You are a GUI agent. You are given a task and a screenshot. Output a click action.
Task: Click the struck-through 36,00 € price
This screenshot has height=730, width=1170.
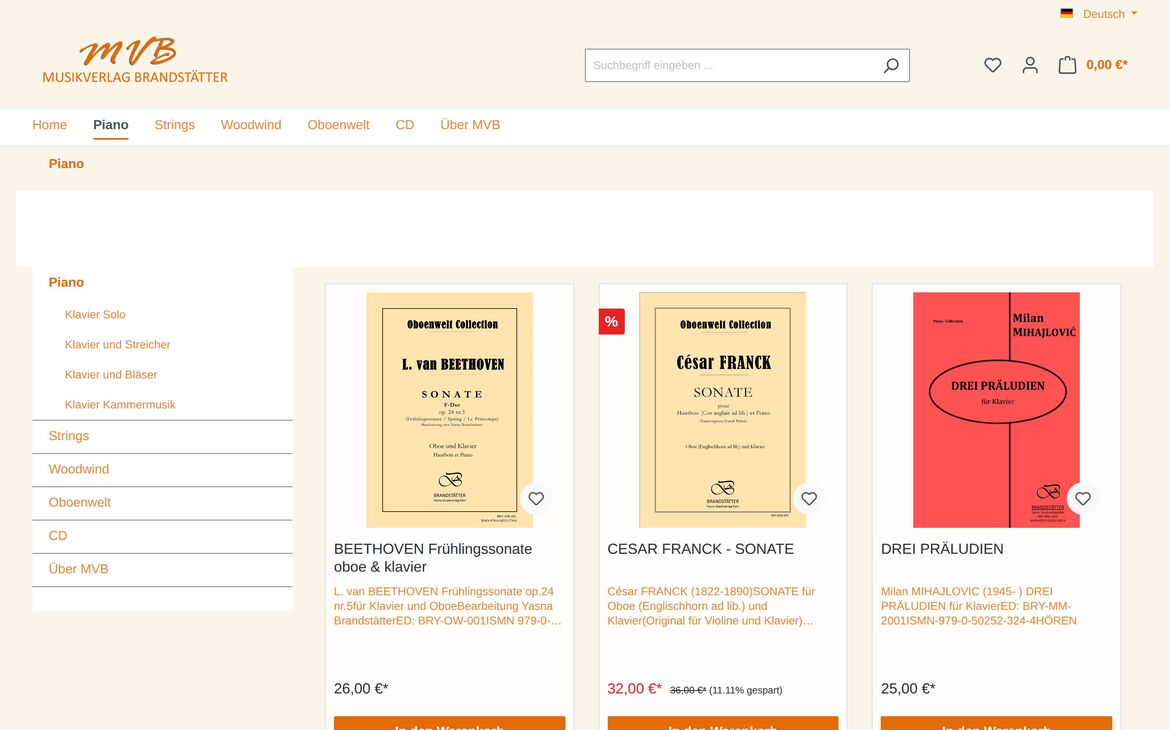click(x=687, y=690)
